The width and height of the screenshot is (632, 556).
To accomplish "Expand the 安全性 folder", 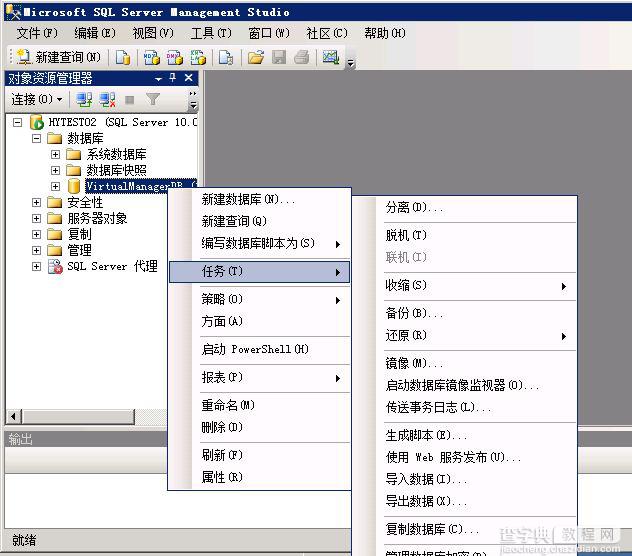I will (x=36, y=202).
